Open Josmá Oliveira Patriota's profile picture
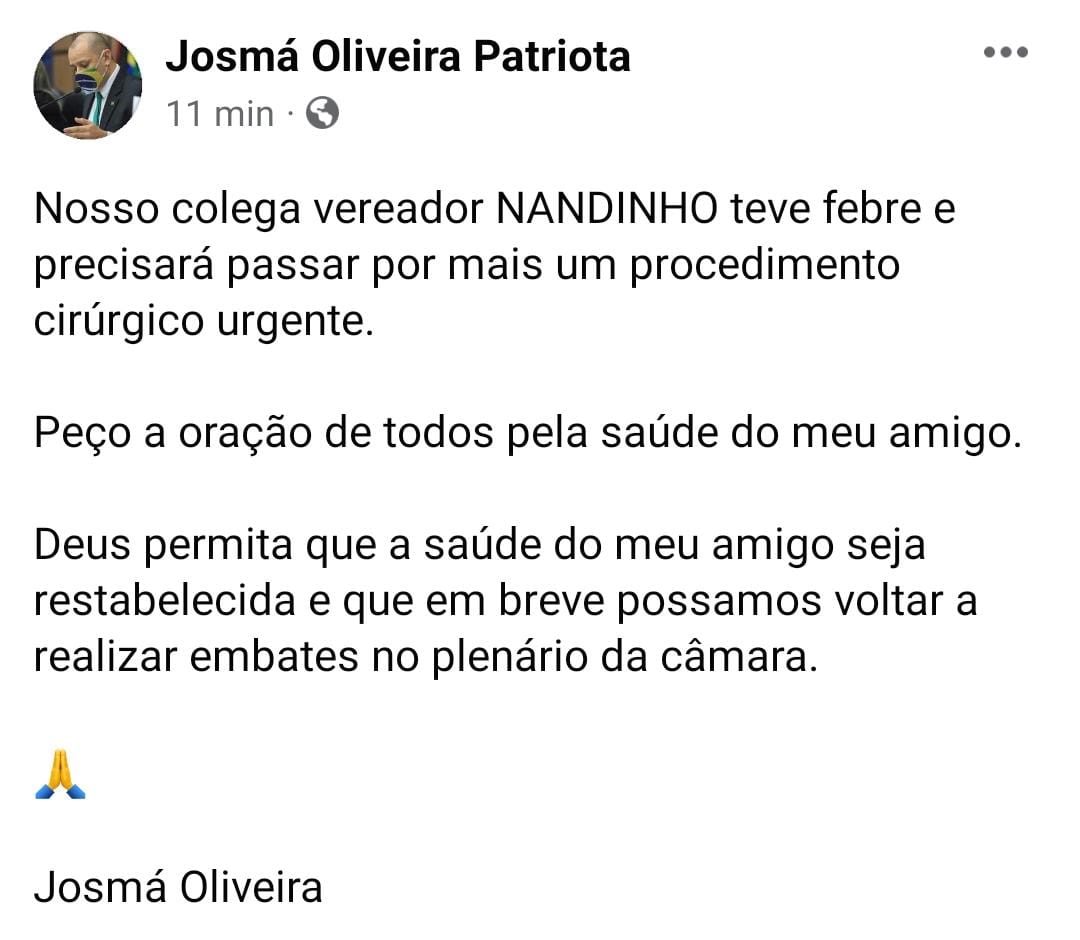 pos(85,85)
